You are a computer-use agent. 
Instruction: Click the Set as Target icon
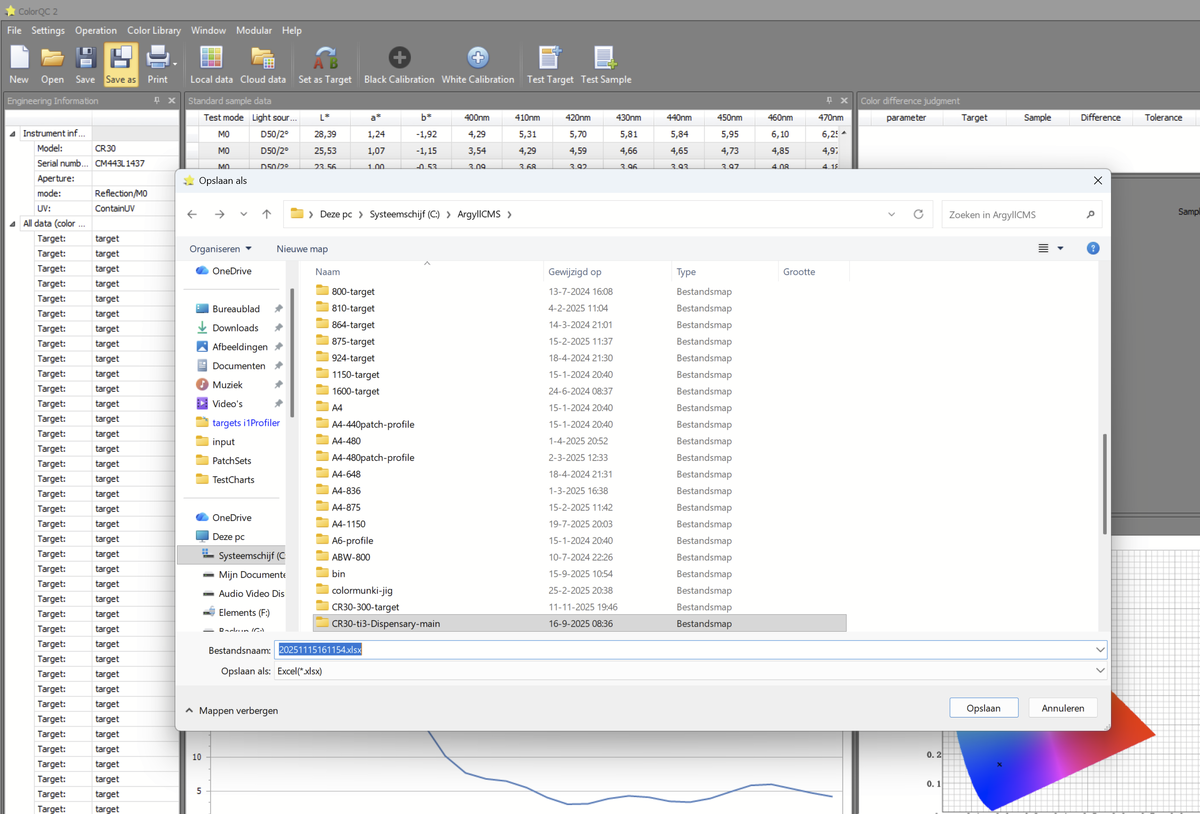pos(325,65)
